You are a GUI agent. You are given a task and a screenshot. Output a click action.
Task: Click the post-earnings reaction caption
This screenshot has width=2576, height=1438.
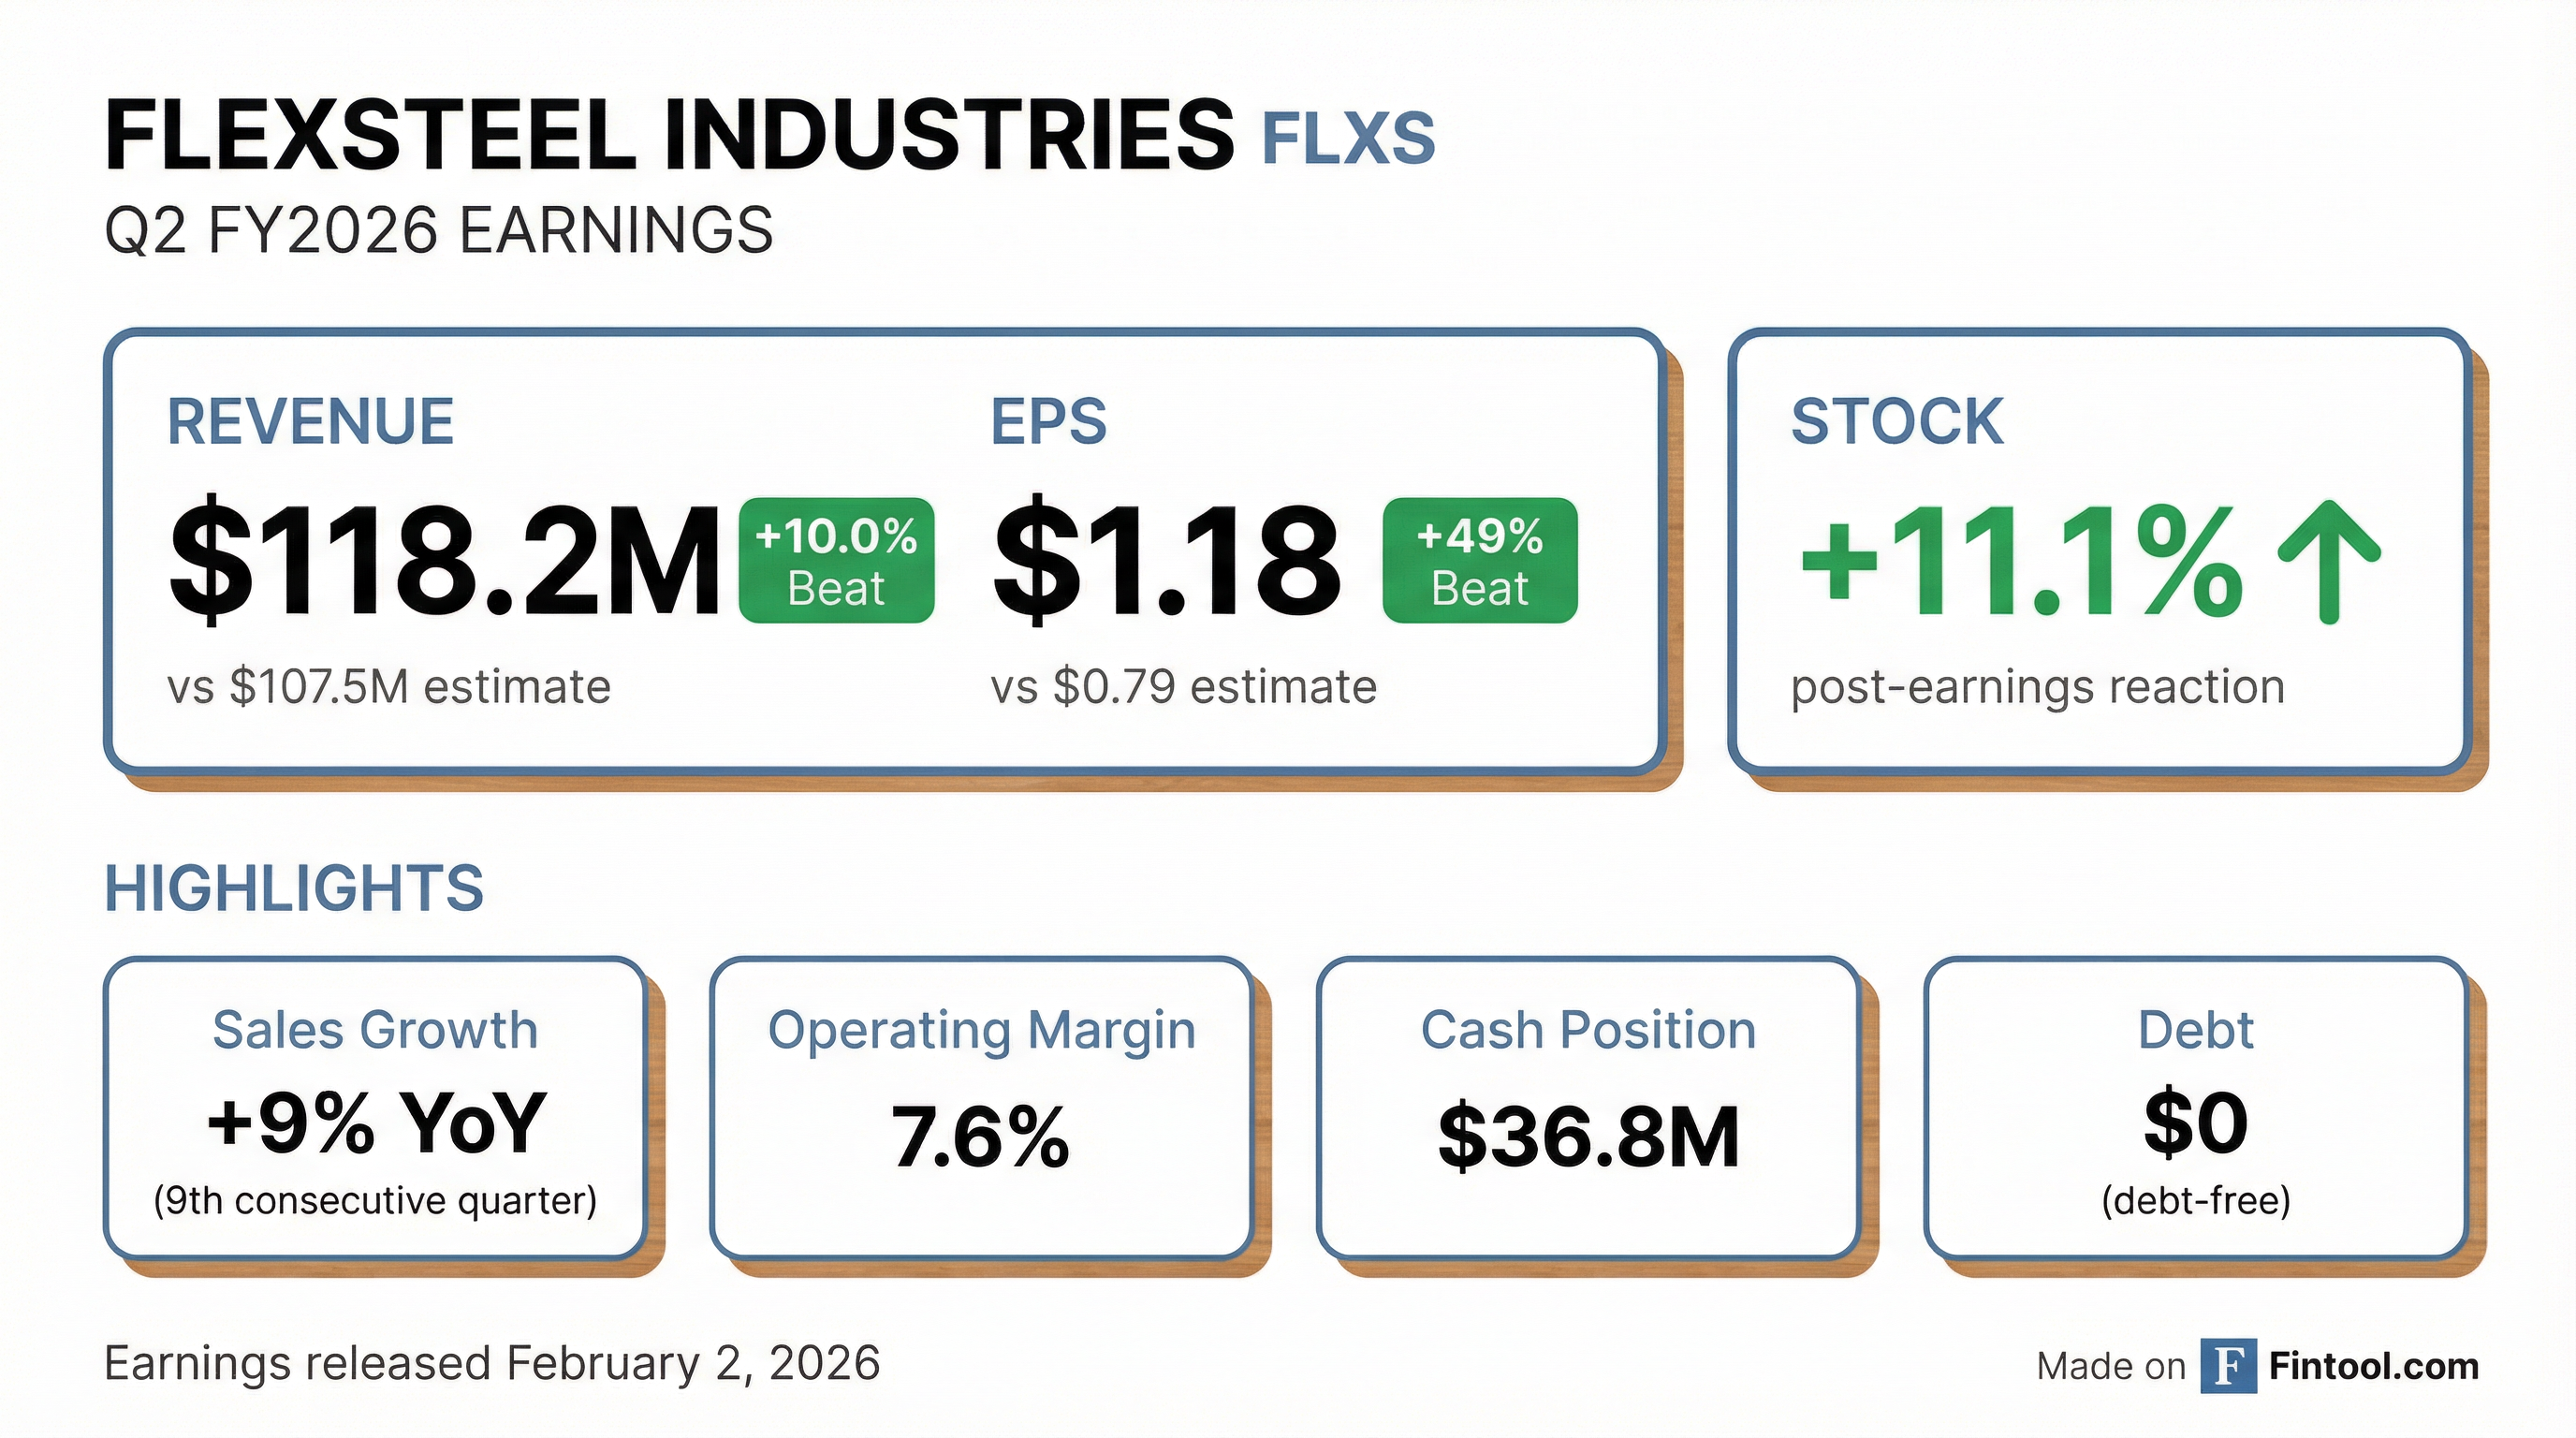2037,687
